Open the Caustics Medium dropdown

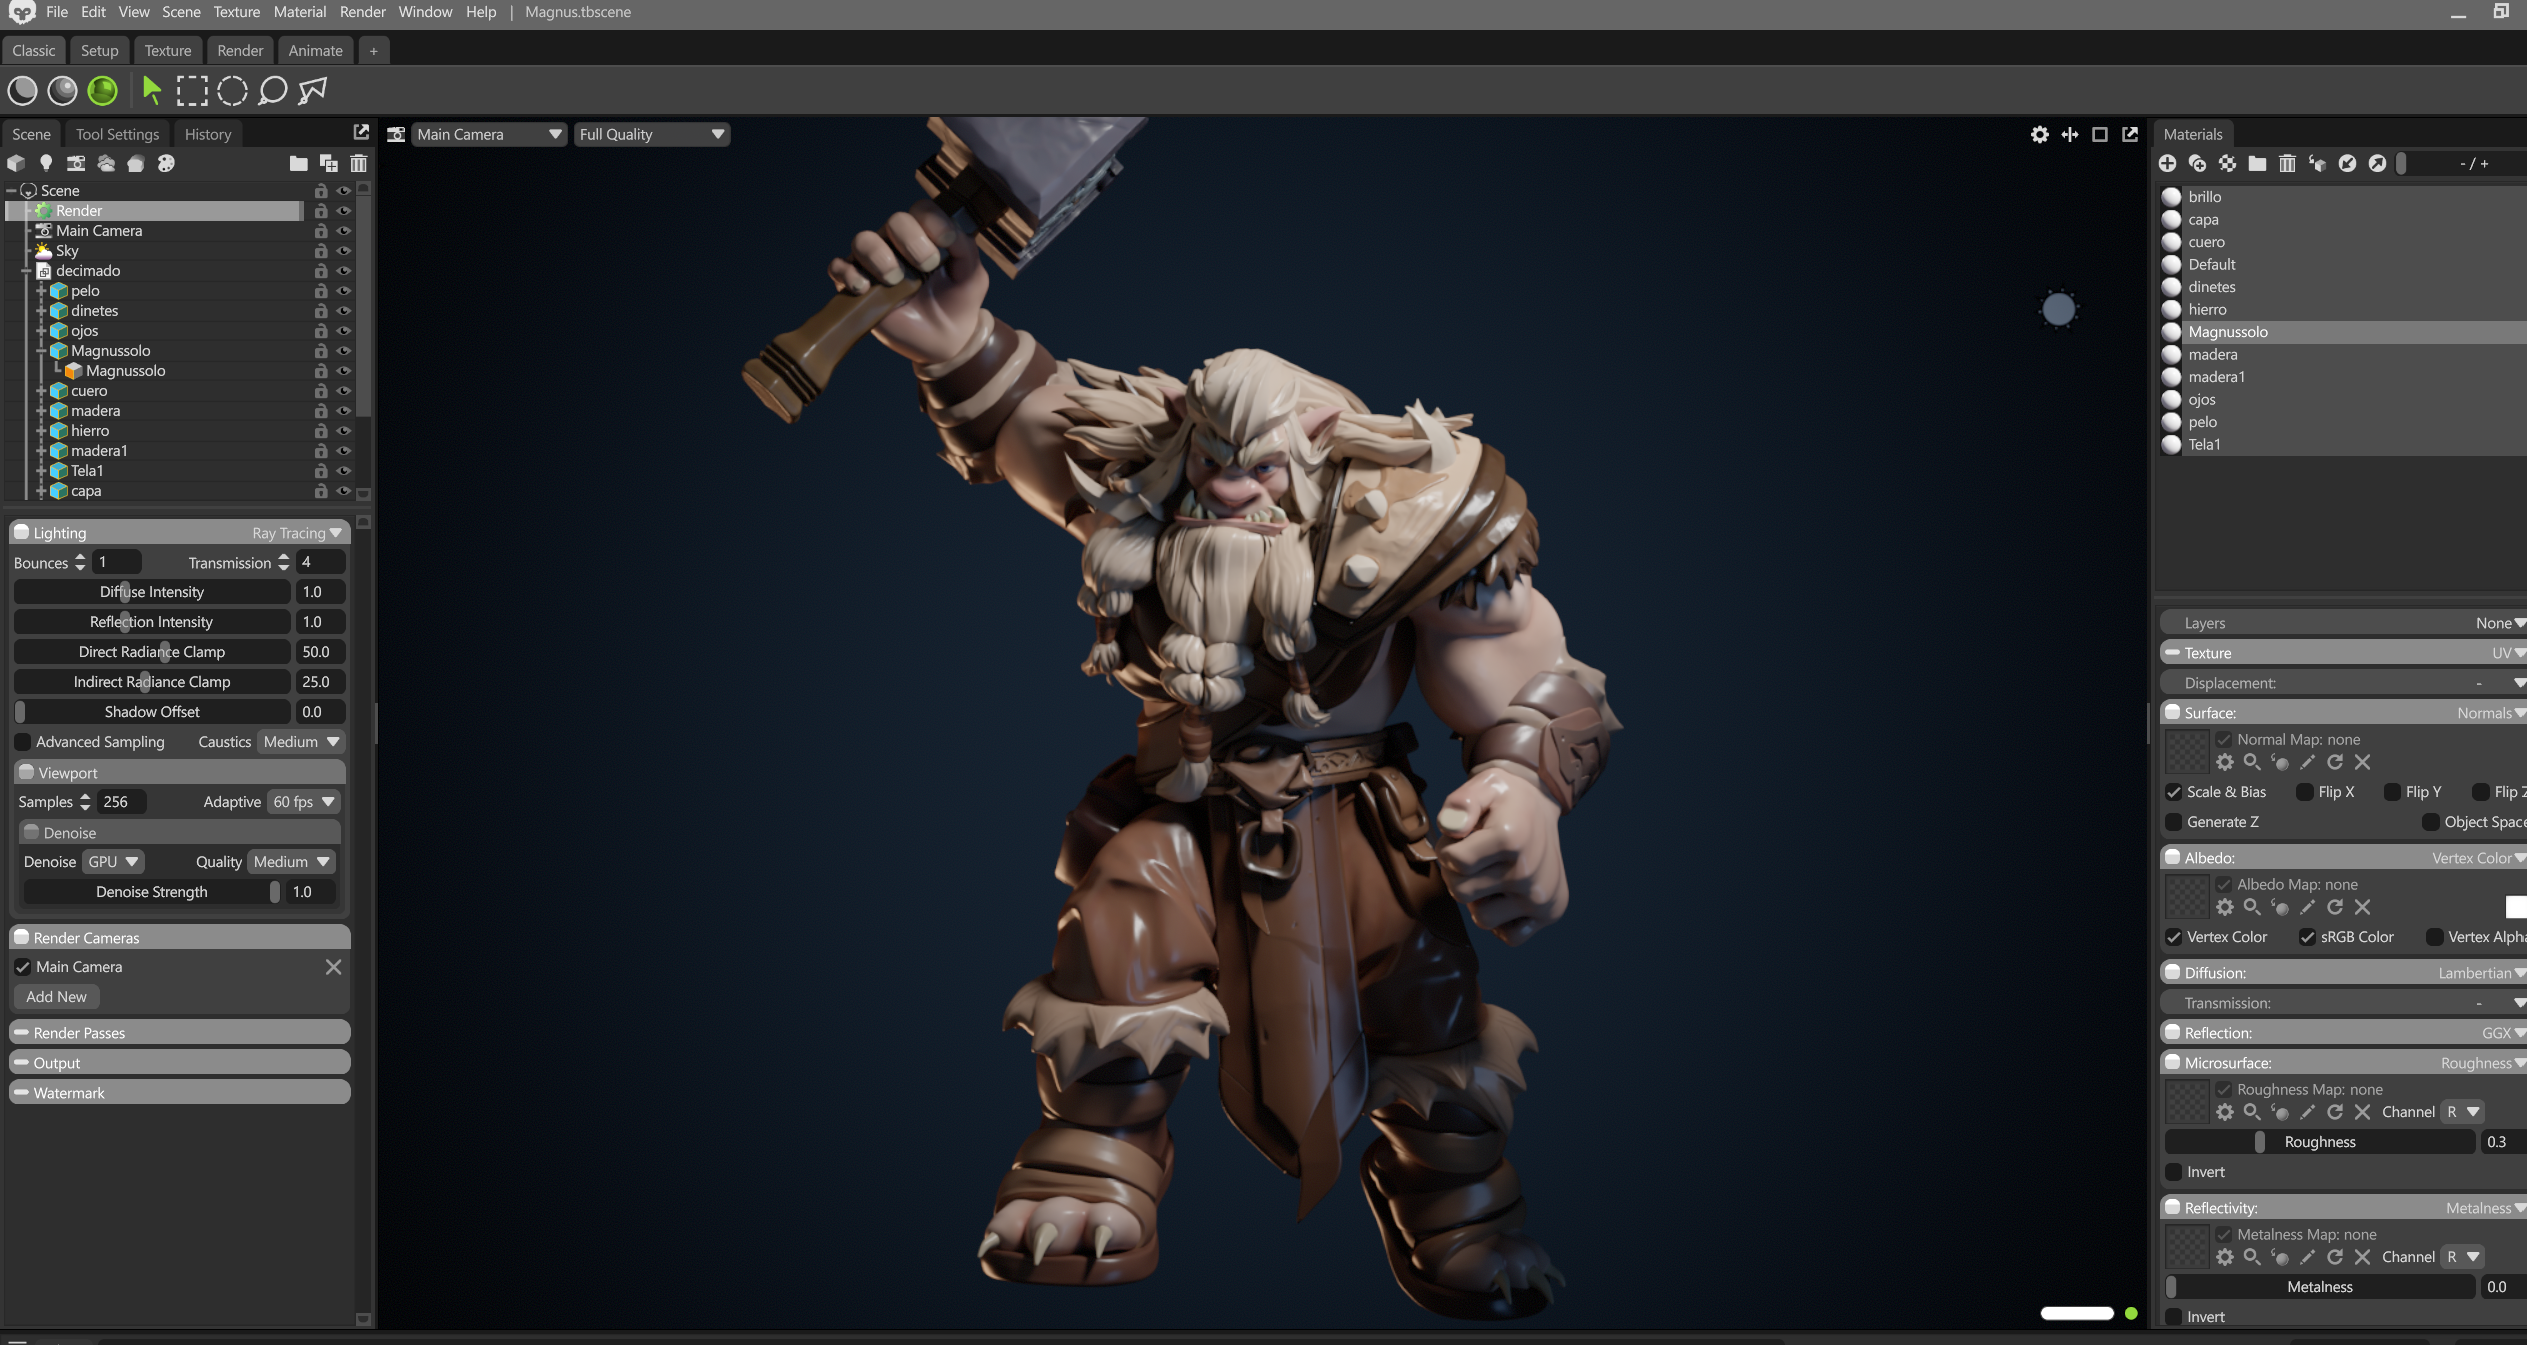click(x=301, y=742)
